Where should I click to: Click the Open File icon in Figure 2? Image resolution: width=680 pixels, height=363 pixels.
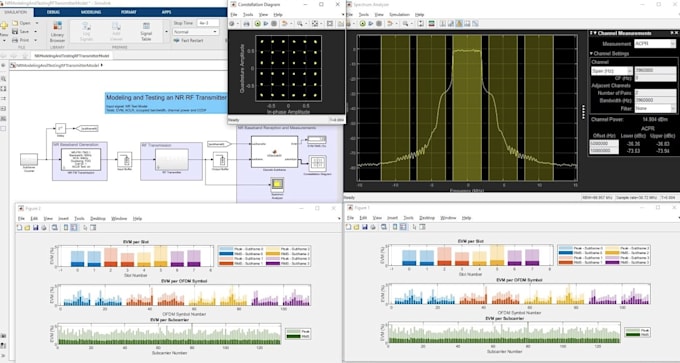coord(27,227)
